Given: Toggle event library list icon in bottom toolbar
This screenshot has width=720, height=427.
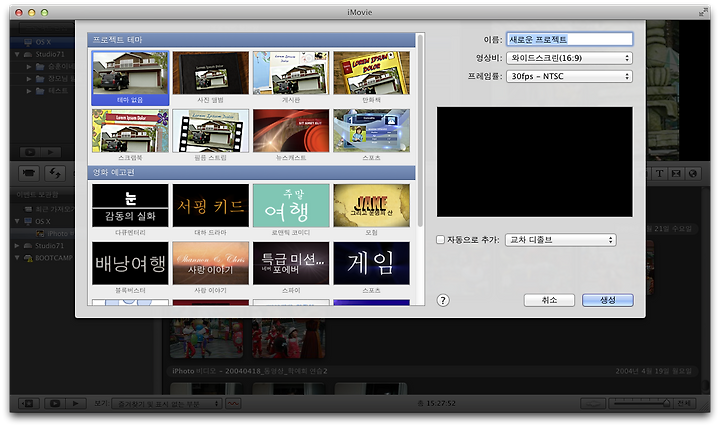Looking at the screenshot, I should tap(28, 404).
